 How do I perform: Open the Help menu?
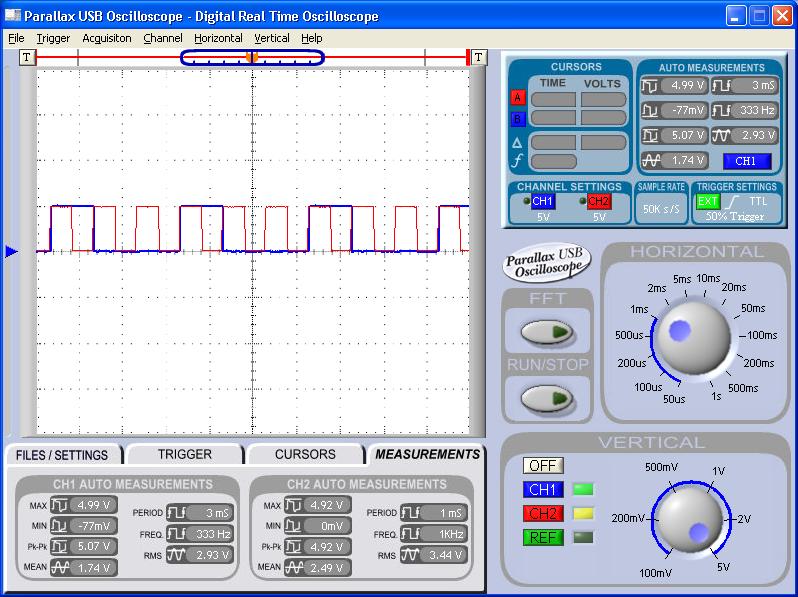coord(311,38)
